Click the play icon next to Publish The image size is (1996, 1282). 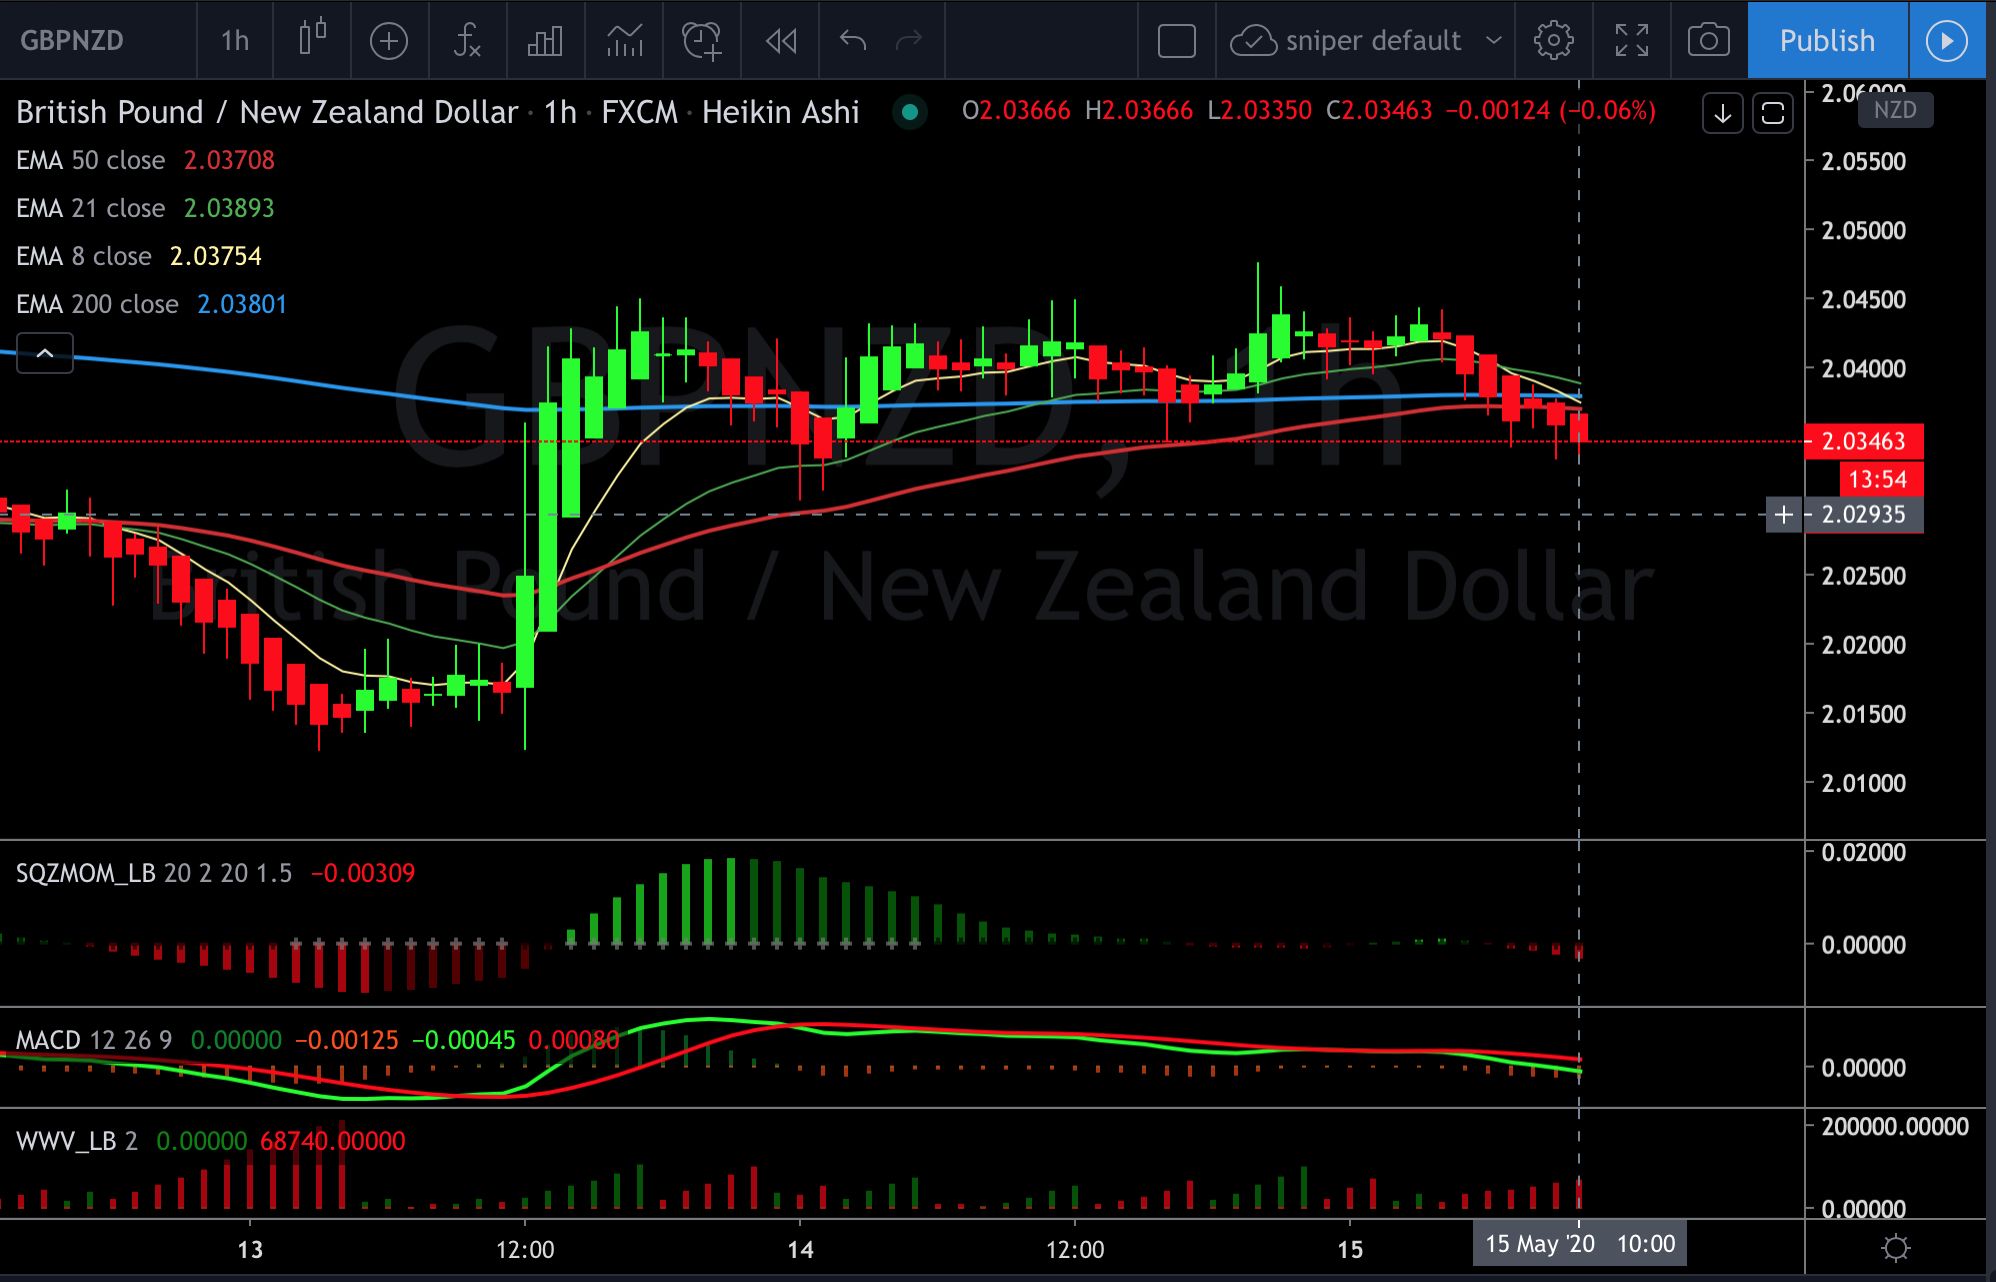click(x=1947, y=40)
